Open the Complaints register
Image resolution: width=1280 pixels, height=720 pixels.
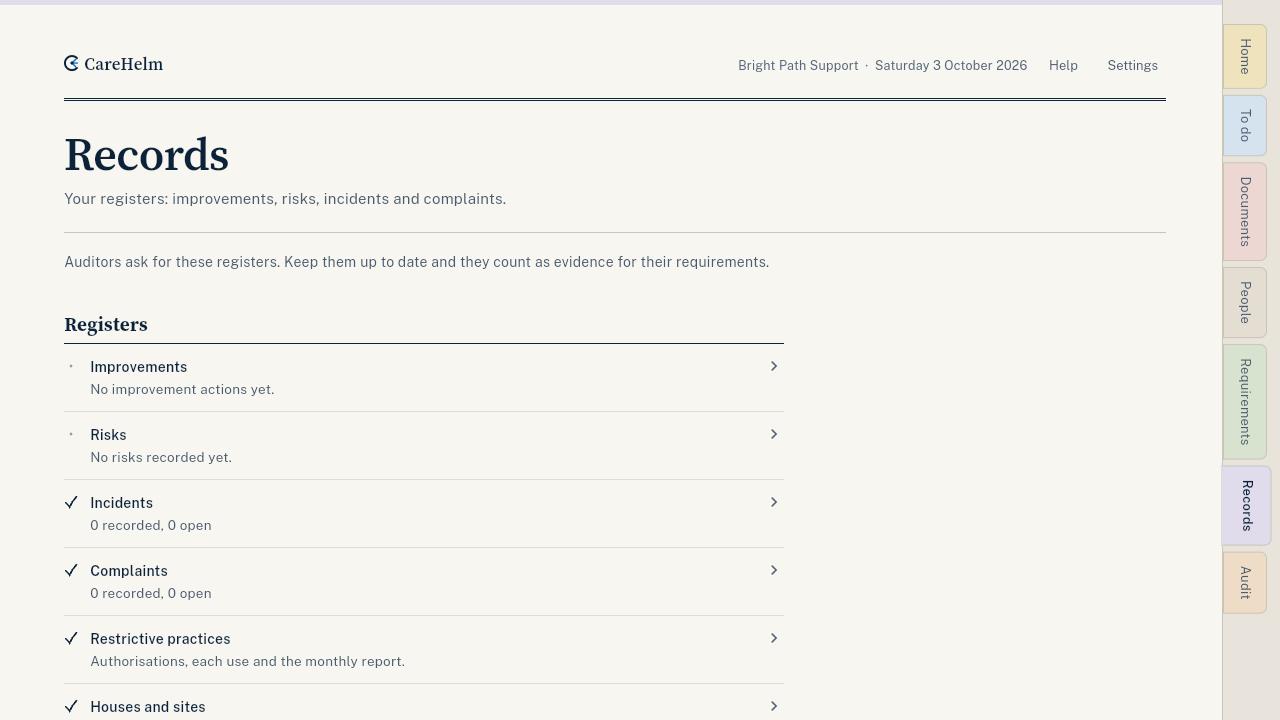tap(424, 582)
